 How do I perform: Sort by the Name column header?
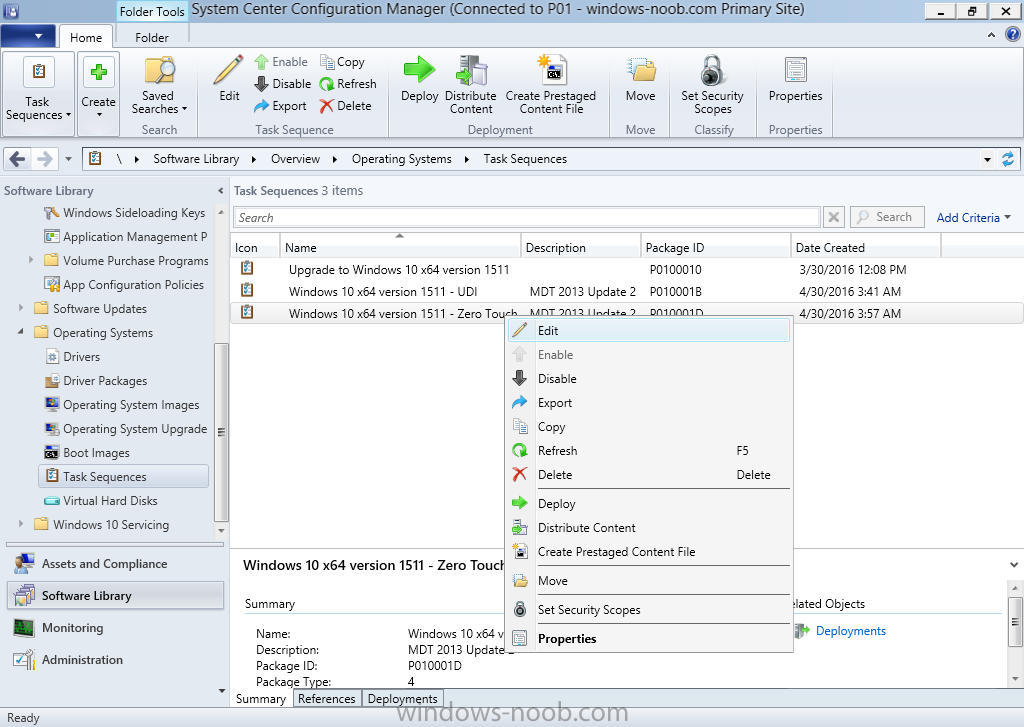(x=400, y=248)
